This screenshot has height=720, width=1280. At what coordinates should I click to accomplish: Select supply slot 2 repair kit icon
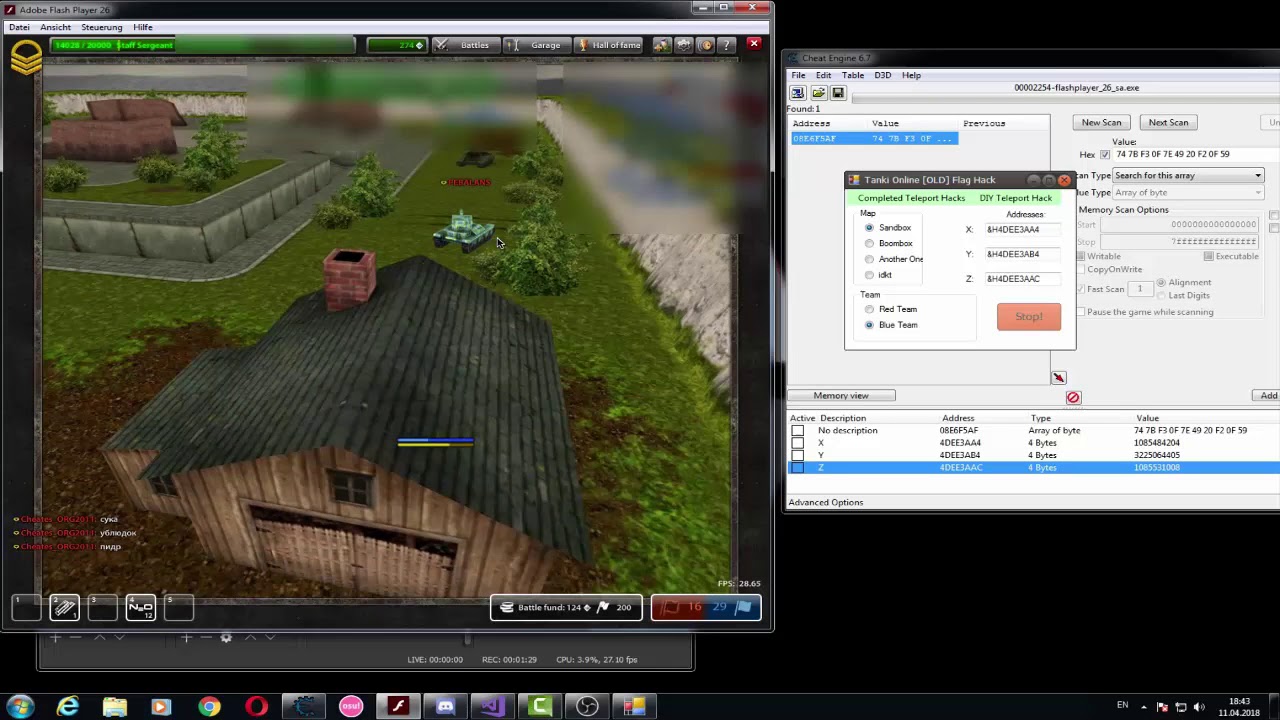64,607
